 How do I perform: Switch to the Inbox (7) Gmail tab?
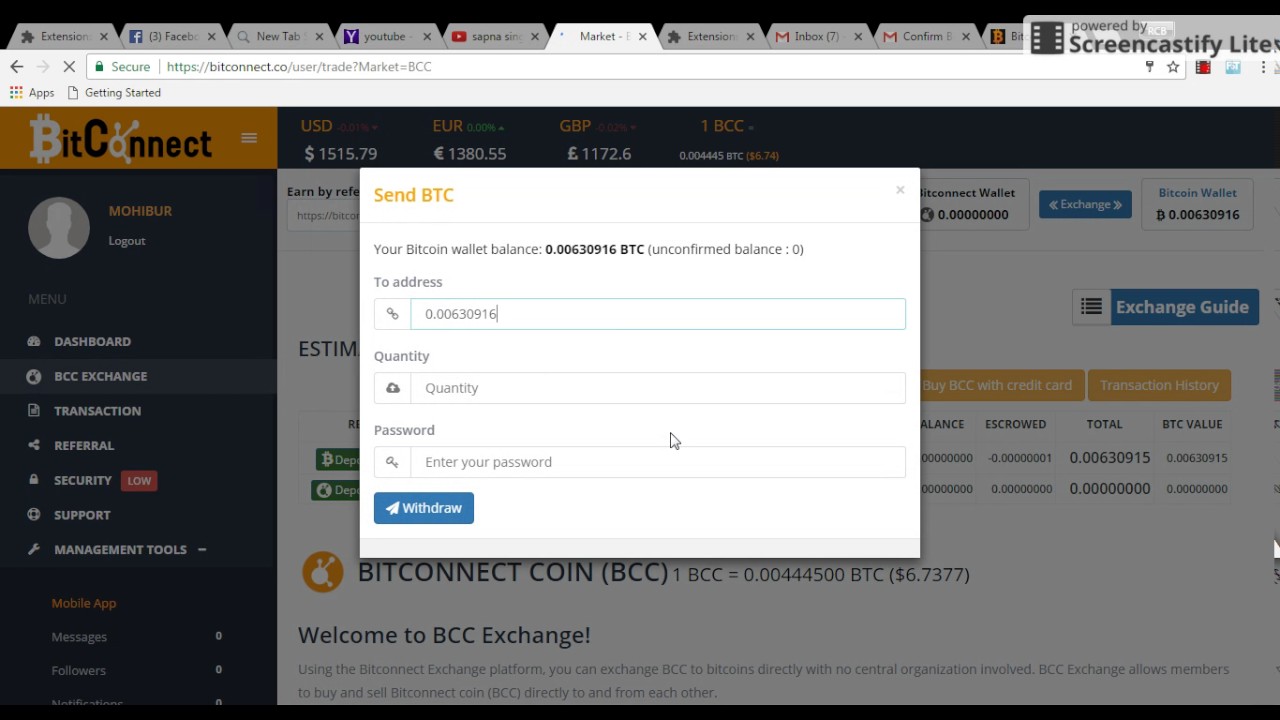pyautogui.click(x=818, y=36)
